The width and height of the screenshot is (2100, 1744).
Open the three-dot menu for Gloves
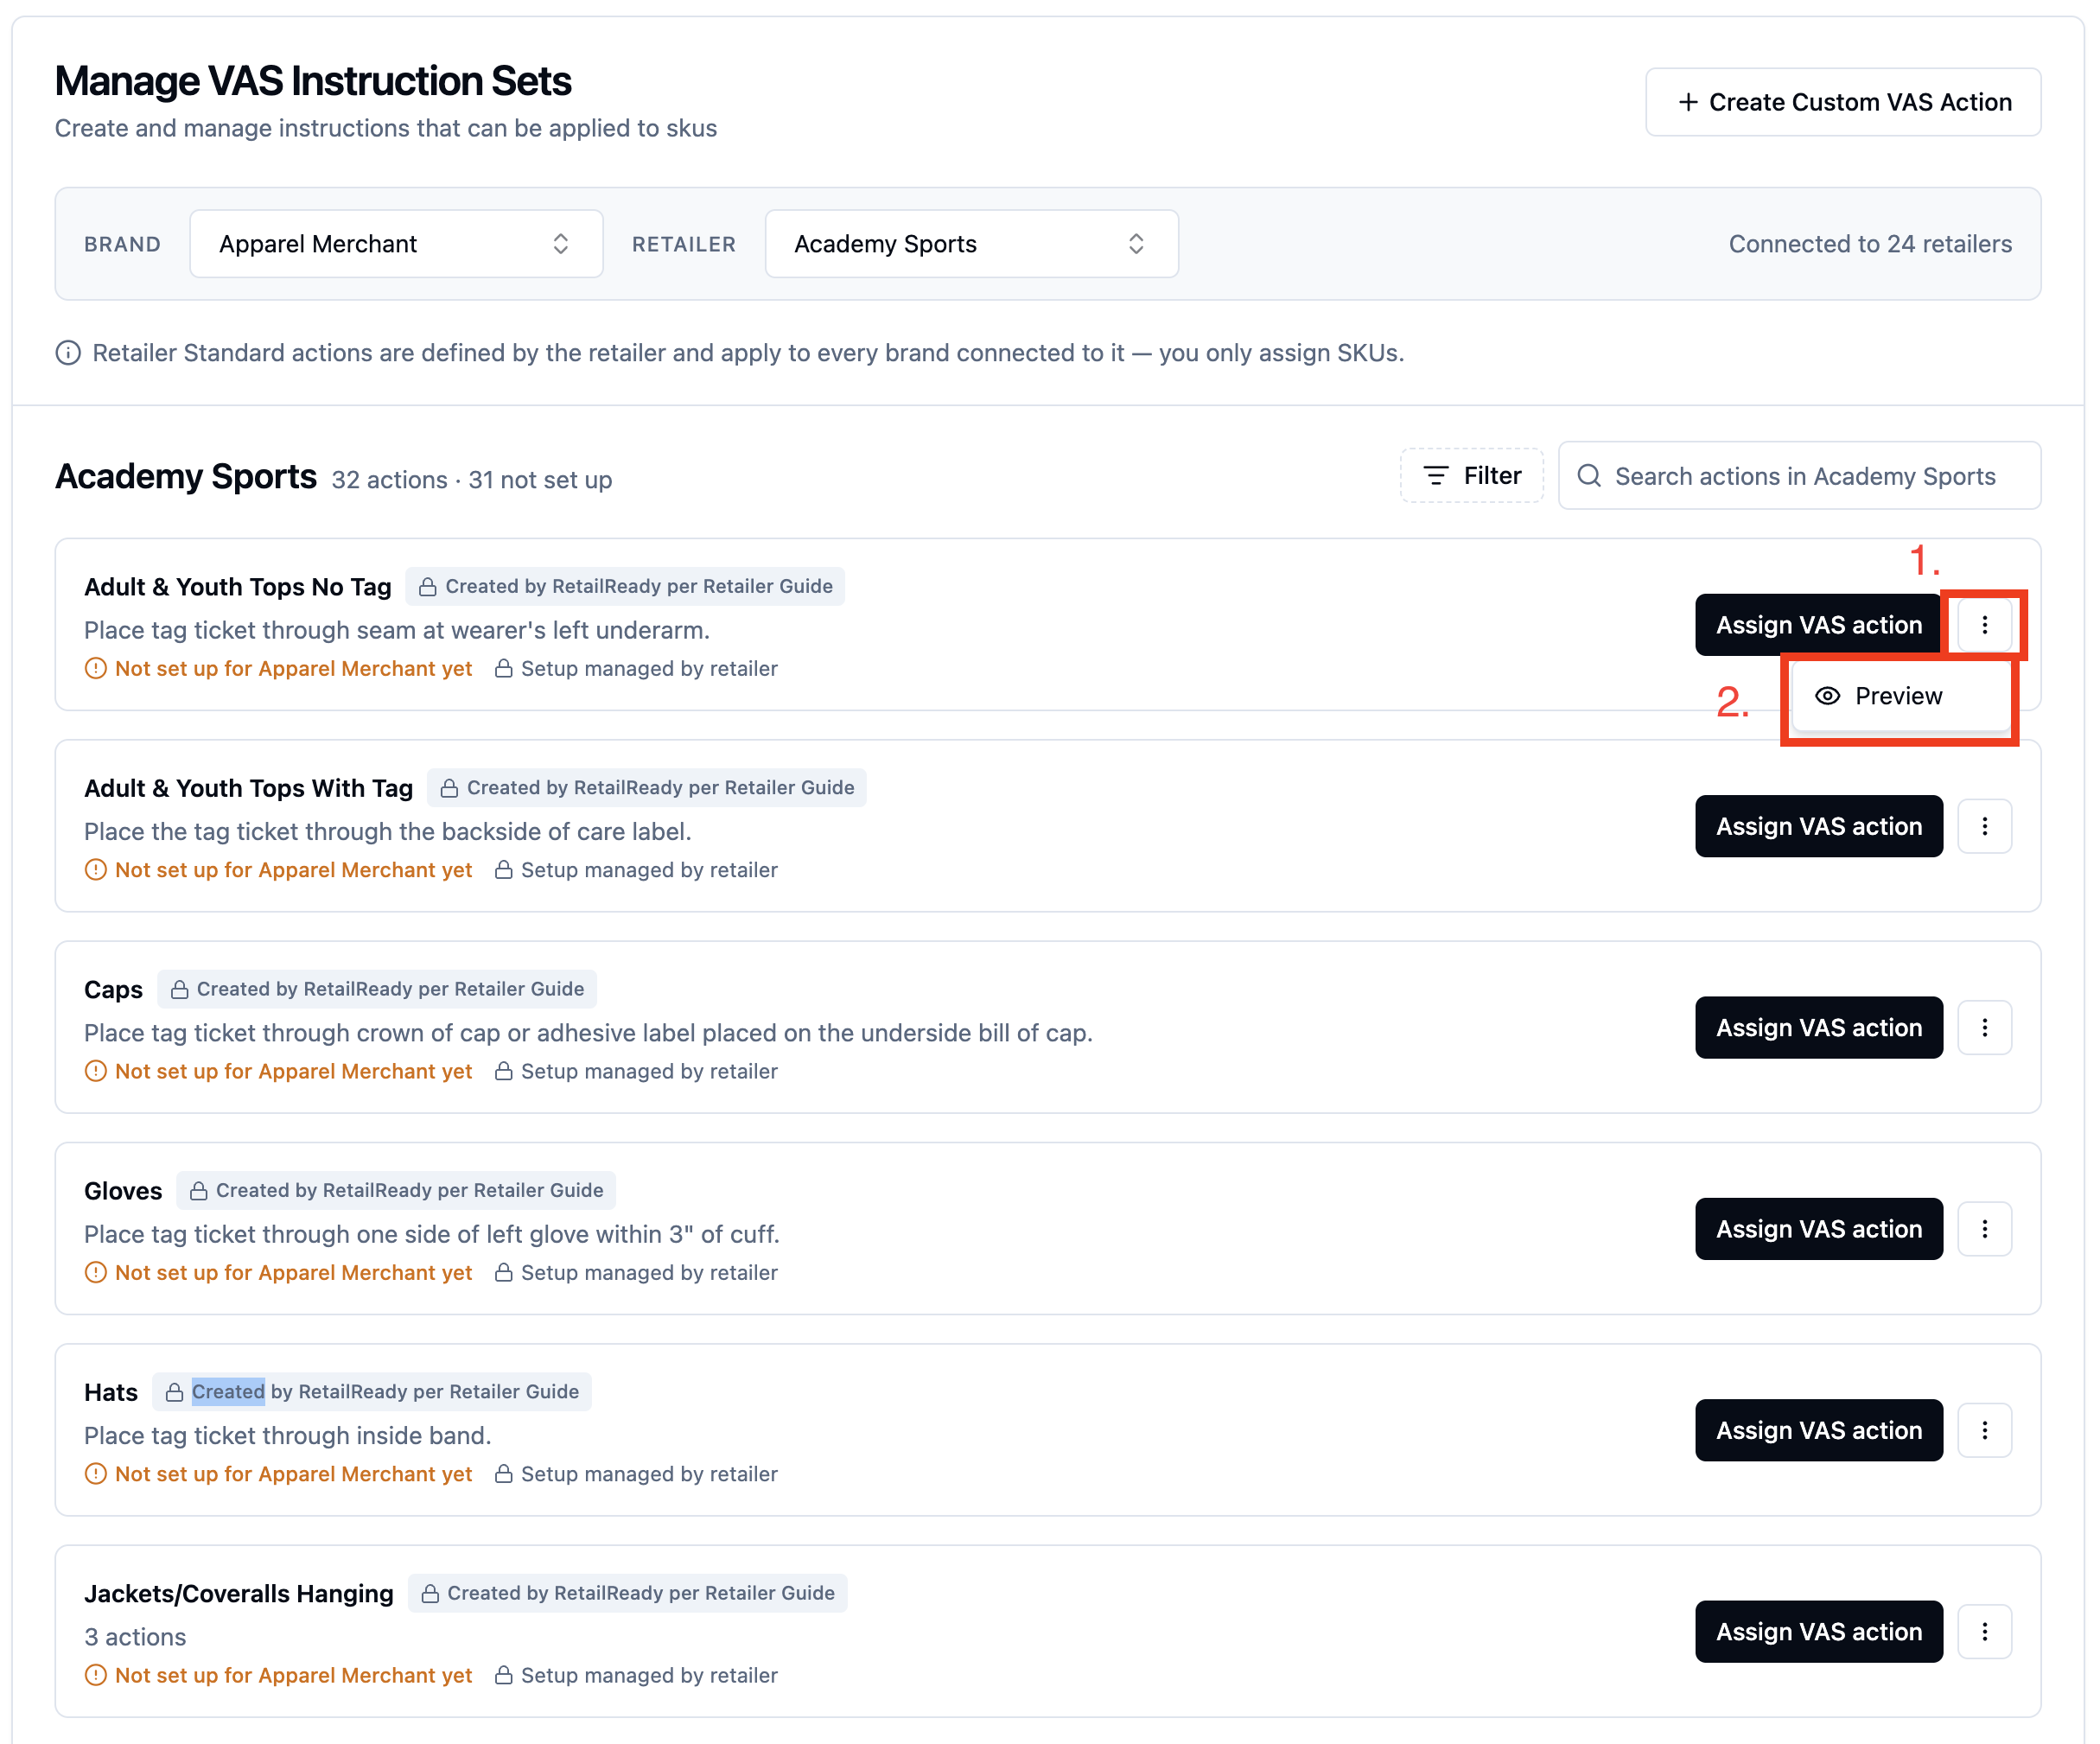1984,1229
